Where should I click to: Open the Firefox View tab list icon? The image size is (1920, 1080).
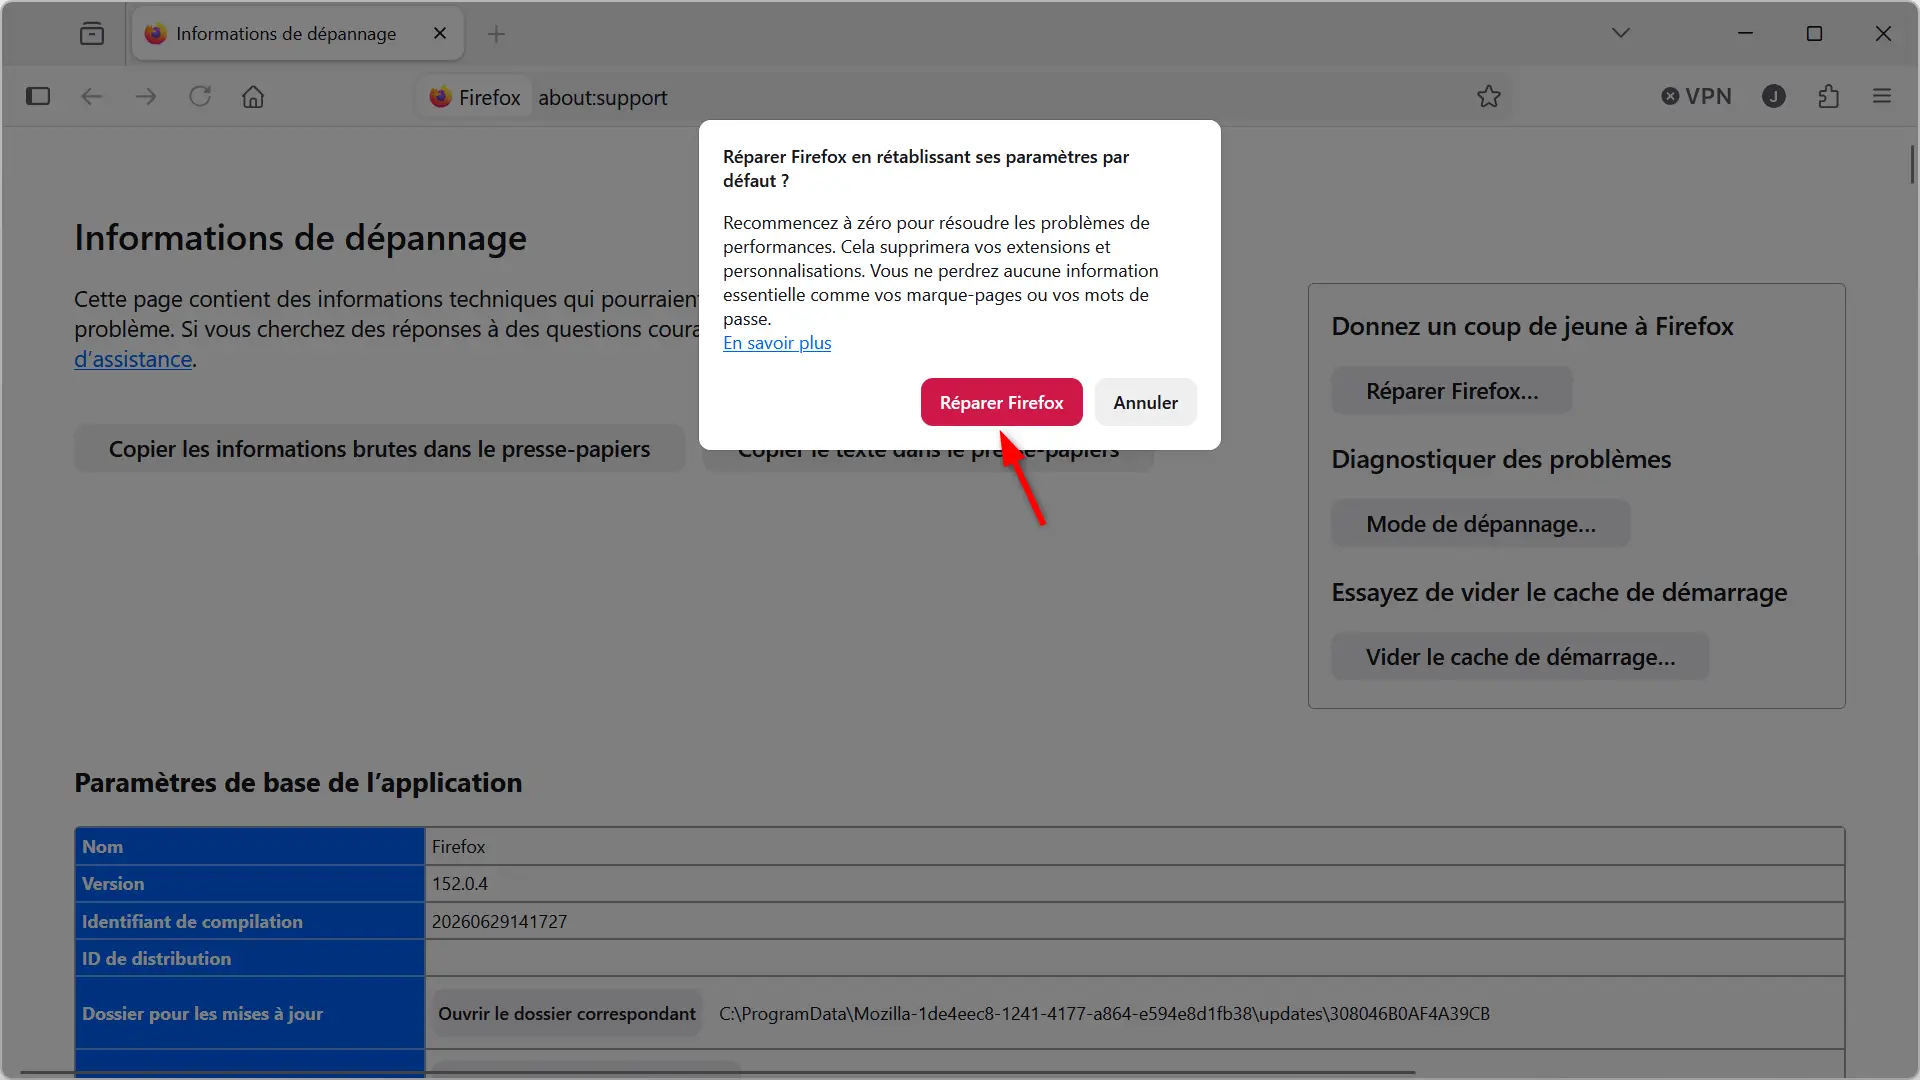tap(92, 34)
